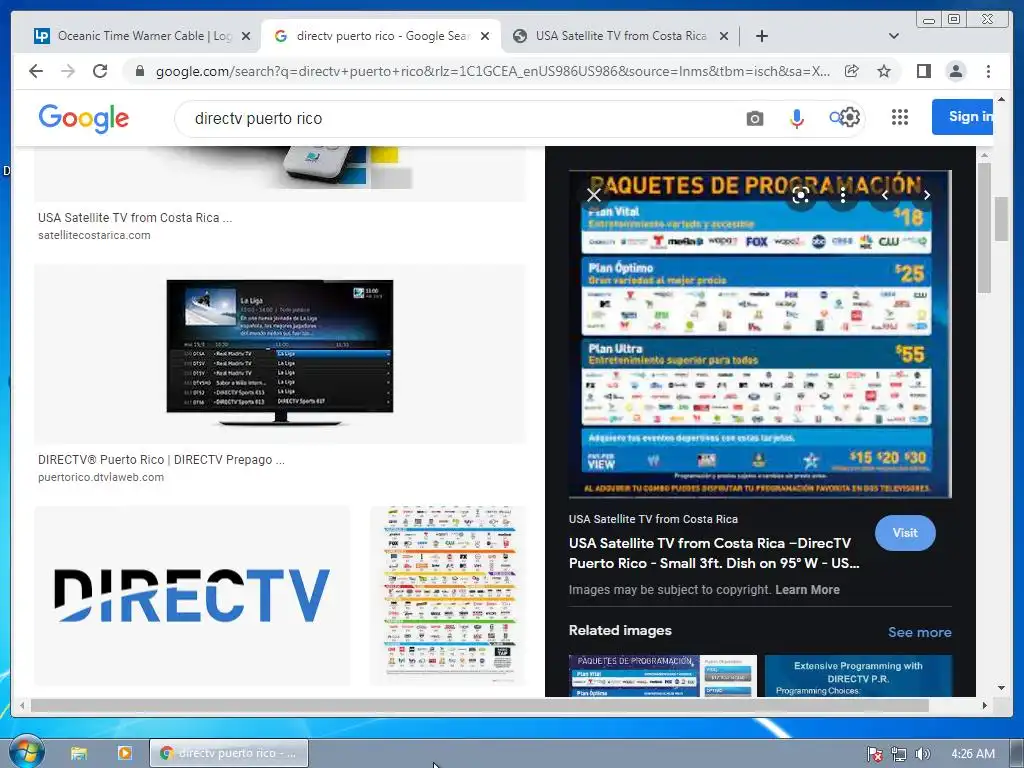Reload the page with the refresh icon
This screenshot has width=1024, height=768.
point(100,71)
